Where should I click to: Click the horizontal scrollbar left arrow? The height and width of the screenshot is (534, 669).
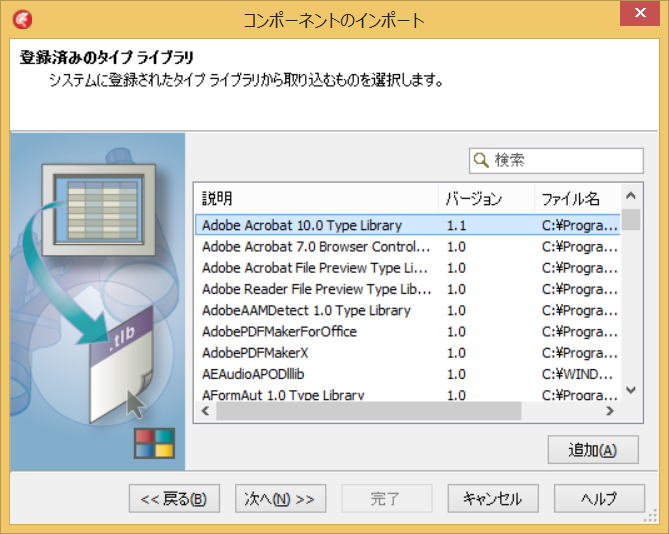[x=206, y=411]
